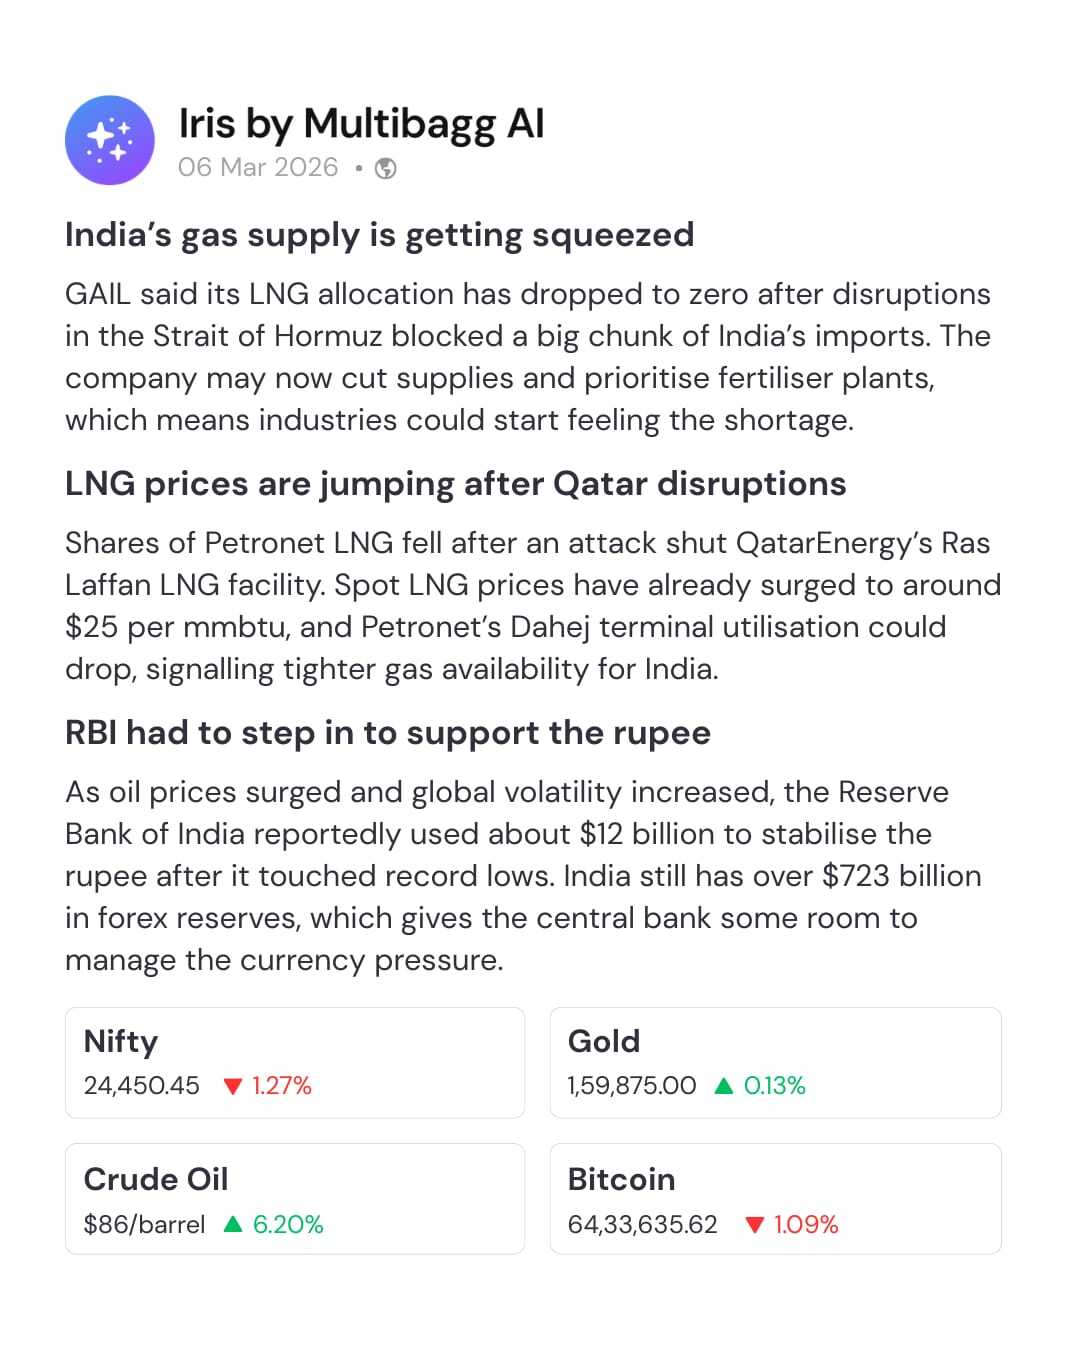Viewport: 1080px width, 1350px height.
Task: Open the Bitcoin market card
Action: (x=775, y=1198)
